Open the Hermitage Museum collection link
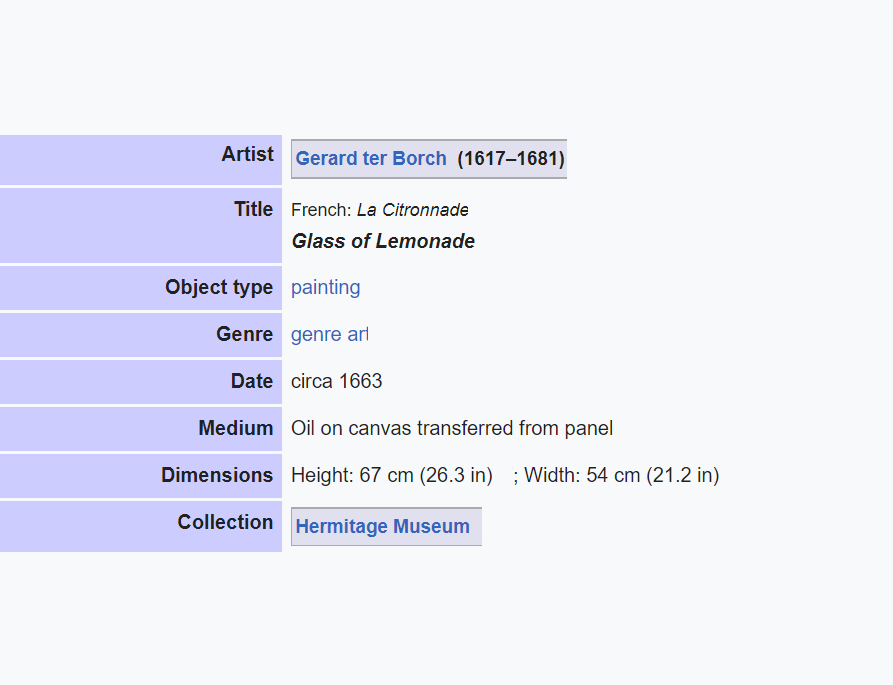The width and height of the screenshot is (893, 685). [383, 526]
